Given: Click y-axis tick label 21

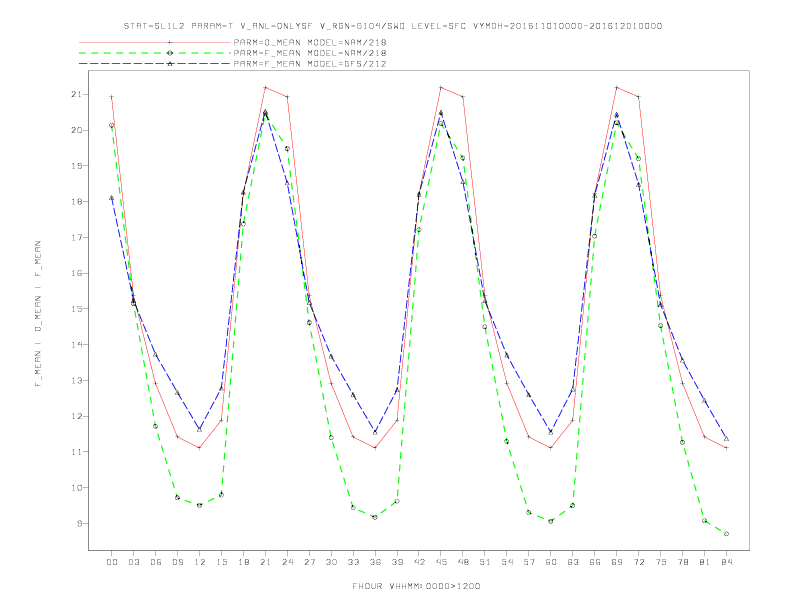Looking at the screenshot, I should click(x=76, y=94).
